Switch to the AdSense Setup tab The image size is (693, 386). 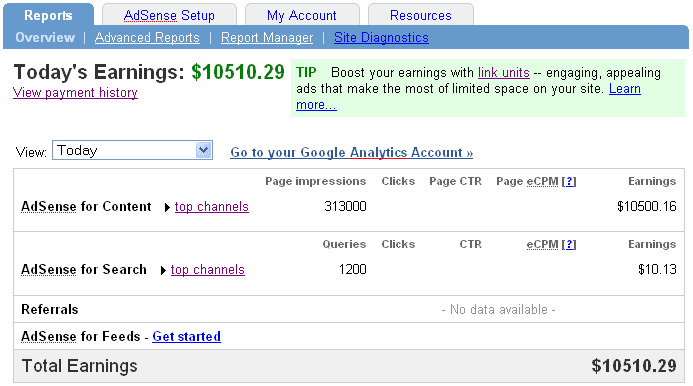coord(169,15)
